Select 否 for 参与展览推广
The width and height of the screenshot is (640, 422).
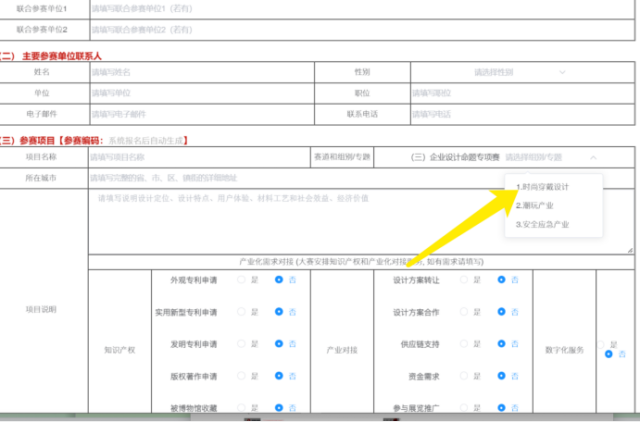[x=501, y=407]
